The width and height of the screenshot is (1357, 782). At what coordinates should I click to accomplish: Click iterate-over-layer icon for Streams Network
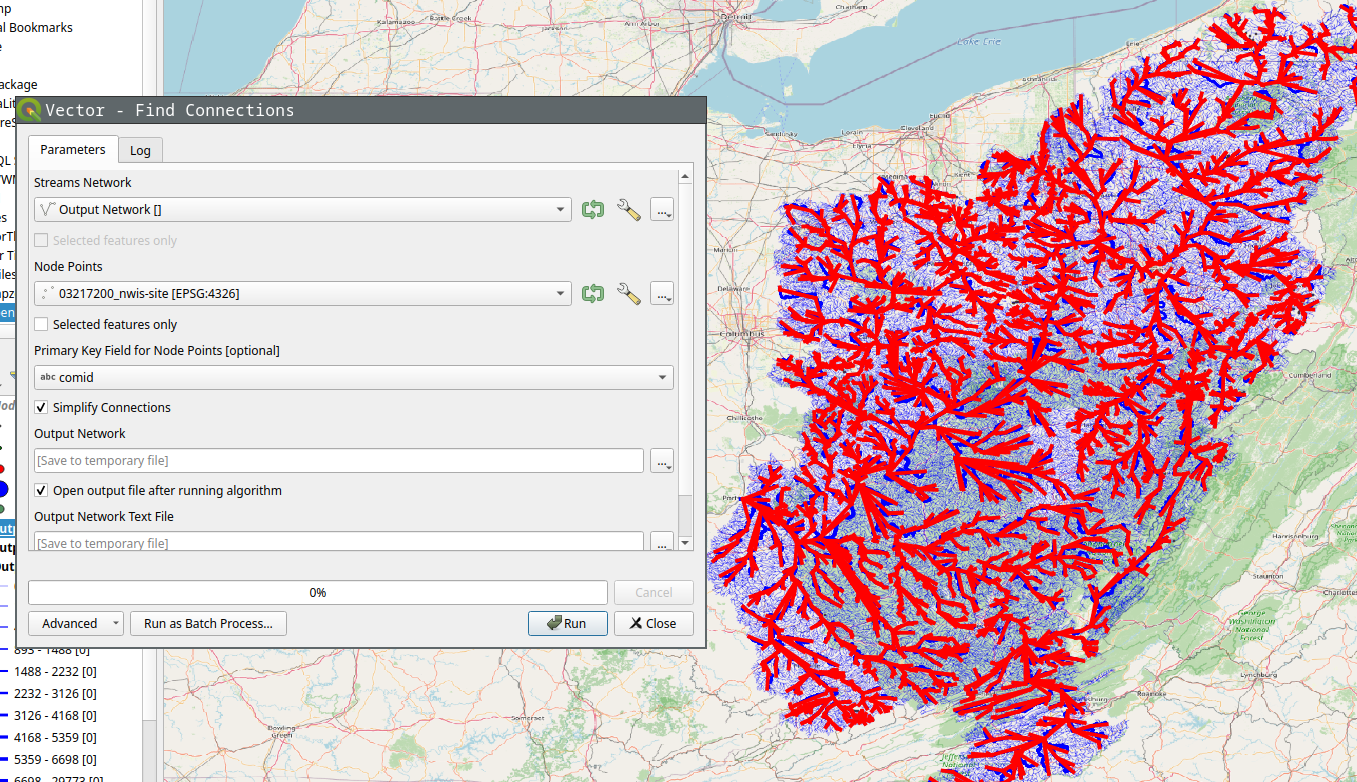click(x=593, y=210)
